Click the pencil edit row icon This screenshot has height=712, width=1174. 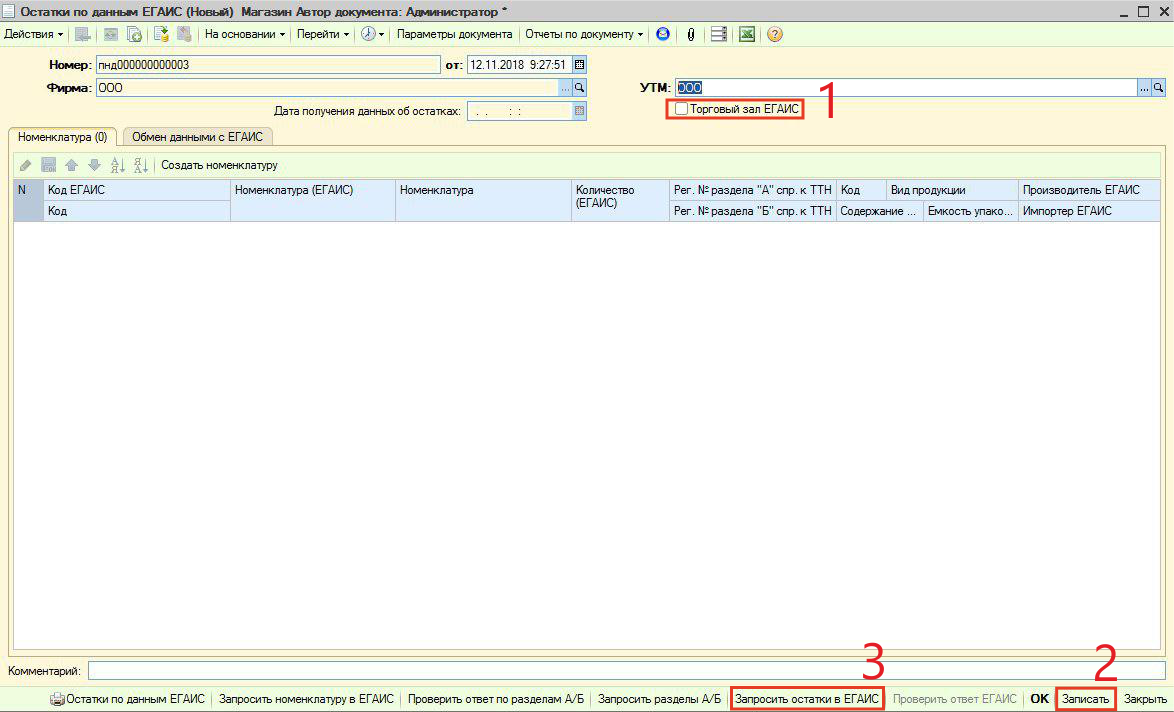tap(25, 165)
